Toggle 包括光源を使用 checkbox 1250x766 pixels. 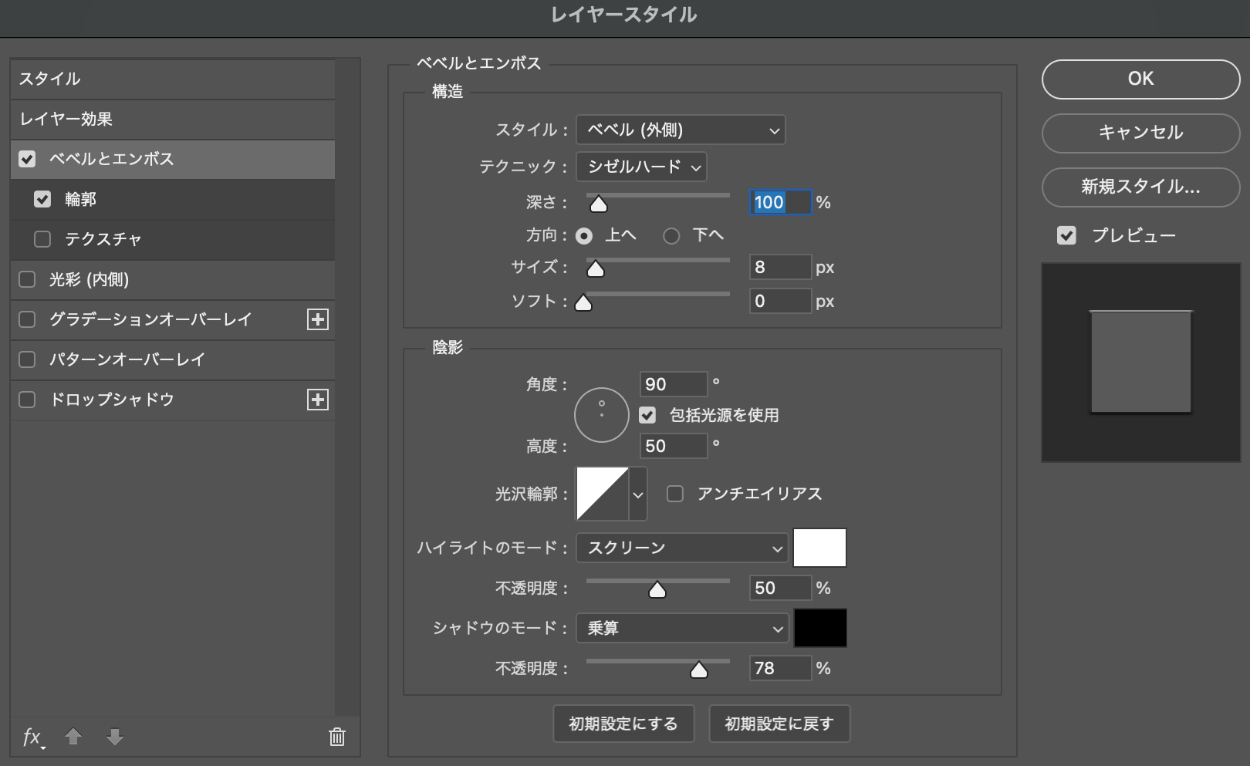click(648, 415)
